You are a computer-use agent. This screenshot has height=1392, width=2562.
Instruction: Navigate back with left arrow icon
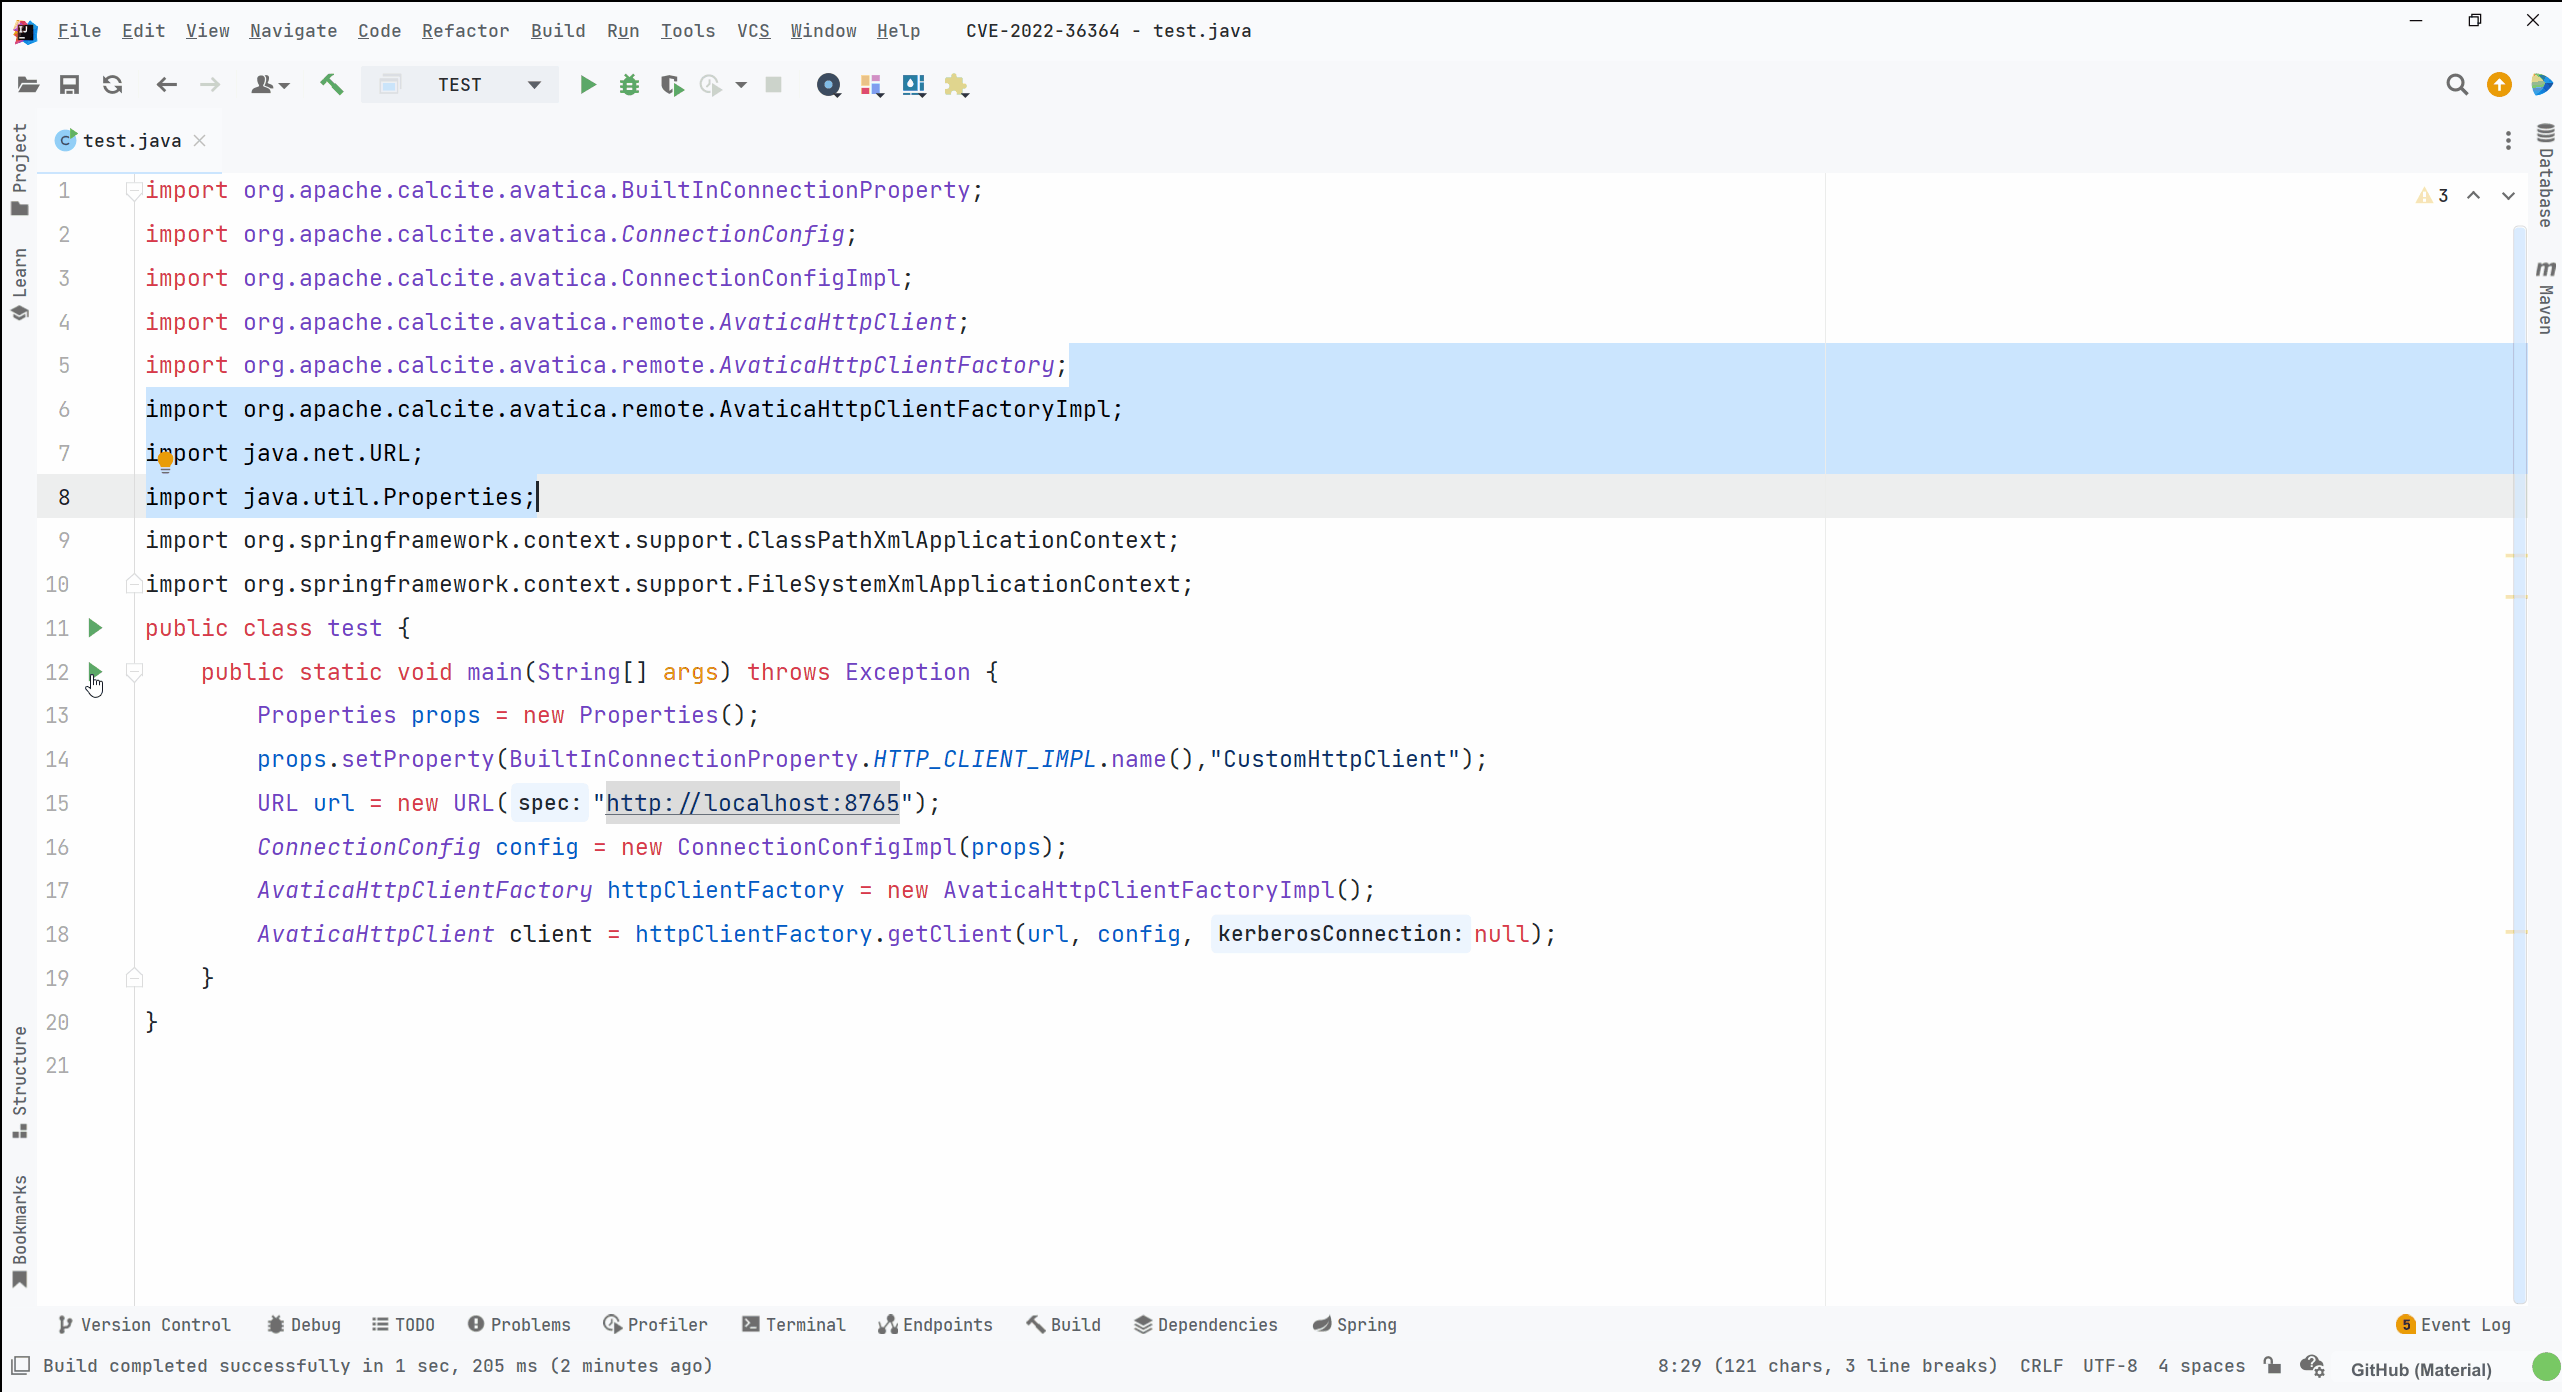166,85
